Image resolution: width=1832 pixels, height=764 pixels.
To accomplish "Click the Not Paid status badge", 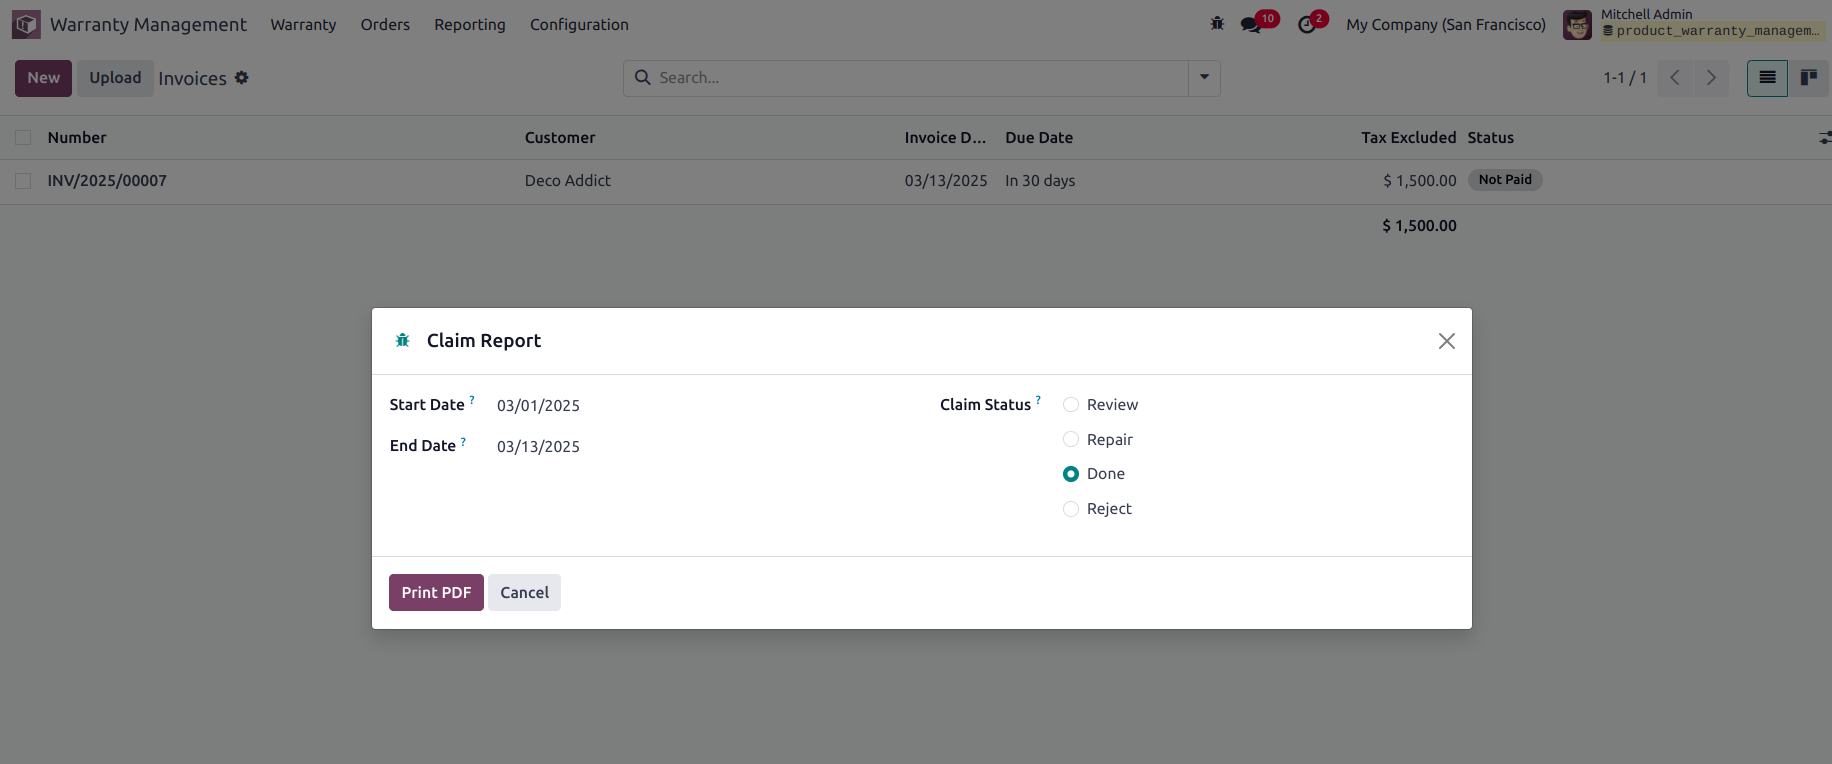I will coord(1505,180).
